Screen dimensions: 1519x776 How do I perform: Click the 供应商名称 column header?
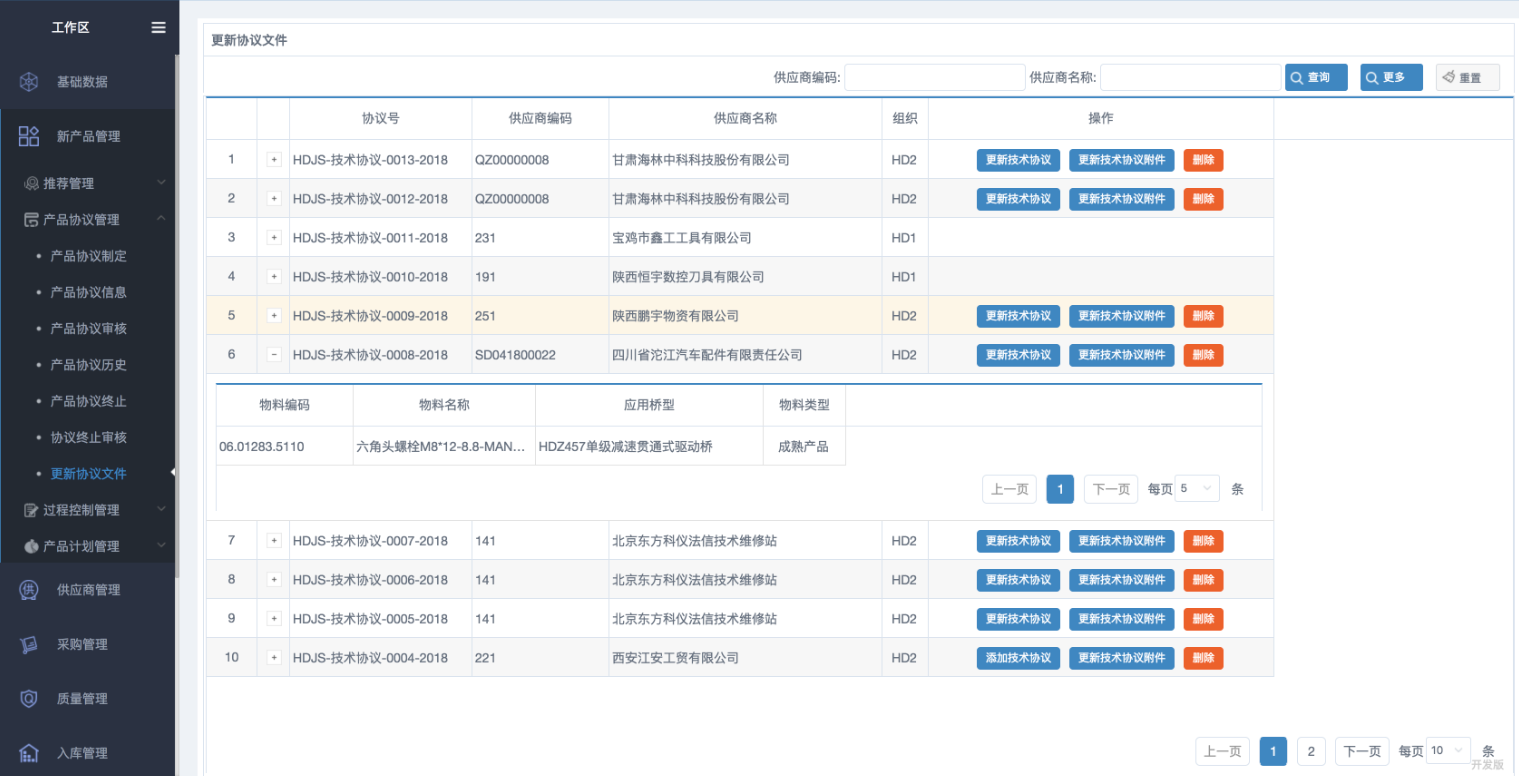[x=745, y=118]
